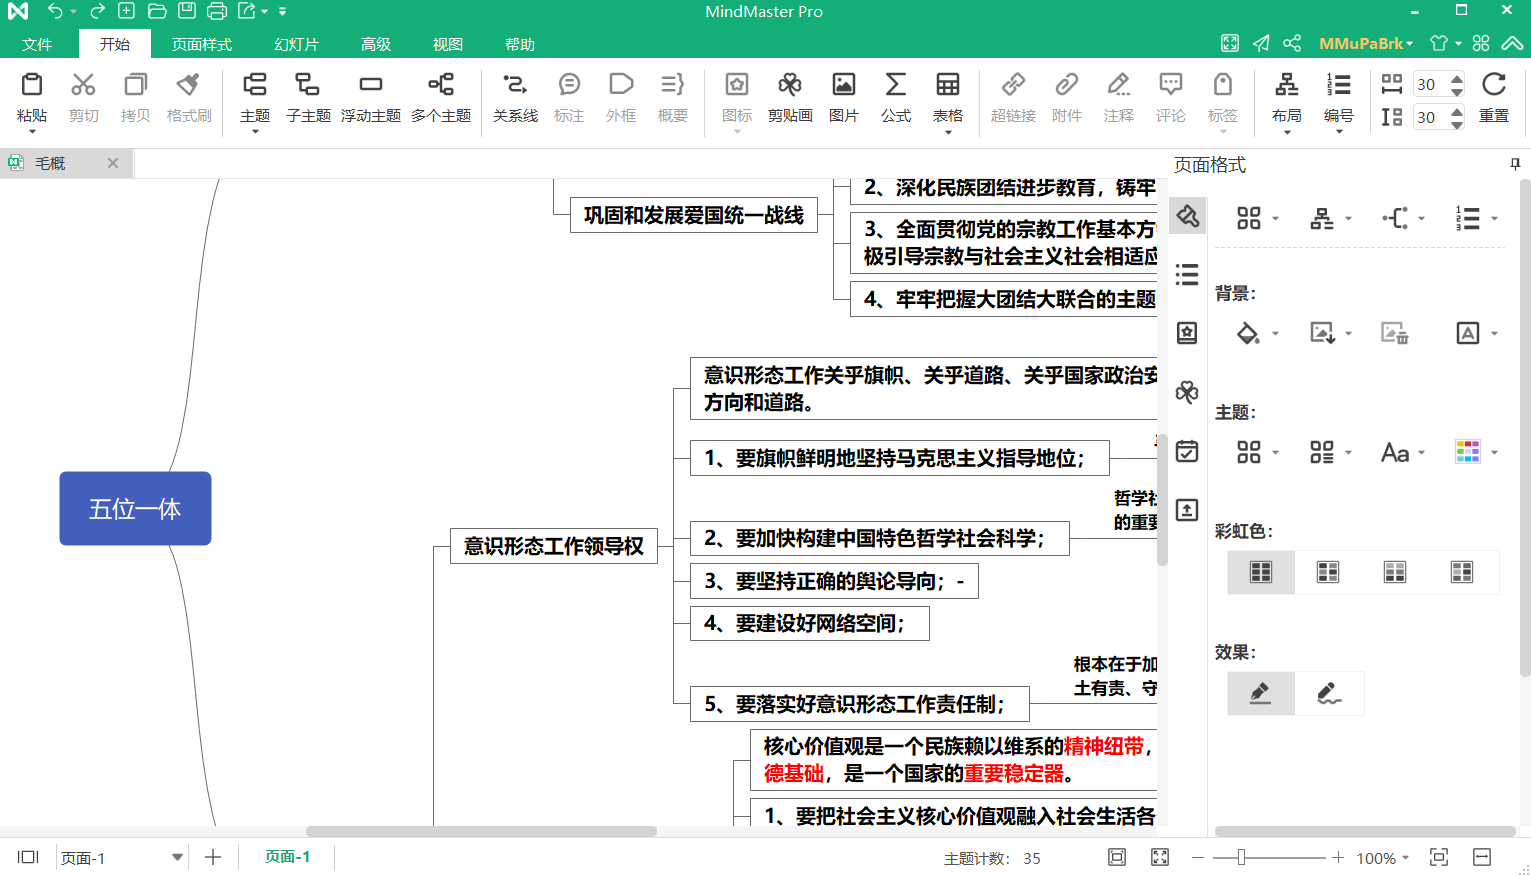Pin the 页面格式 panel

[1515, 165]
